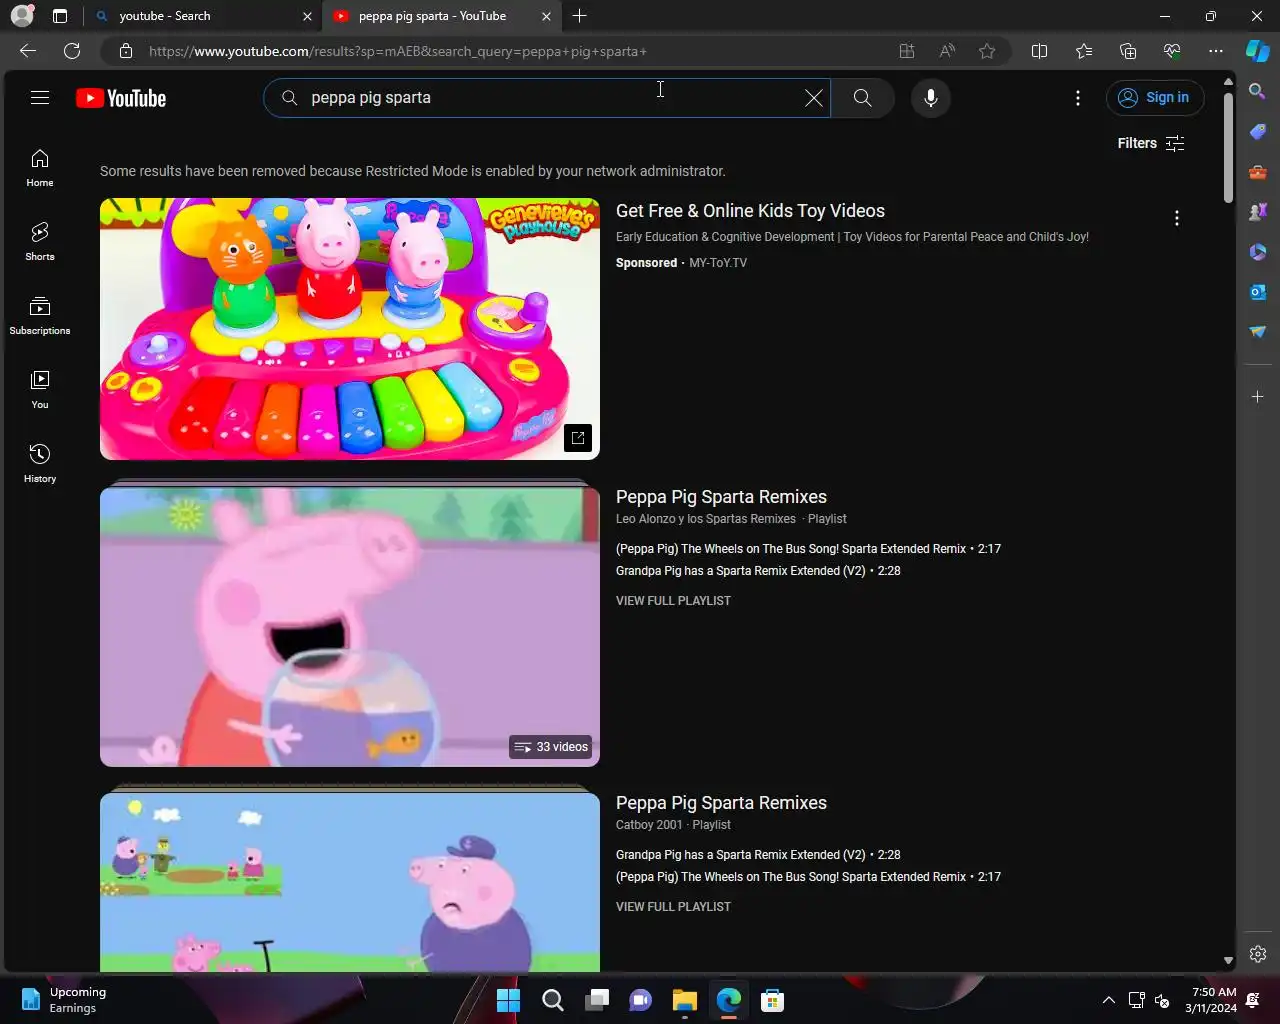The width and height of the screenshot is (1280, 1024).
Task: View full playlist by Leo Alonzo
Action: [673, 601]
